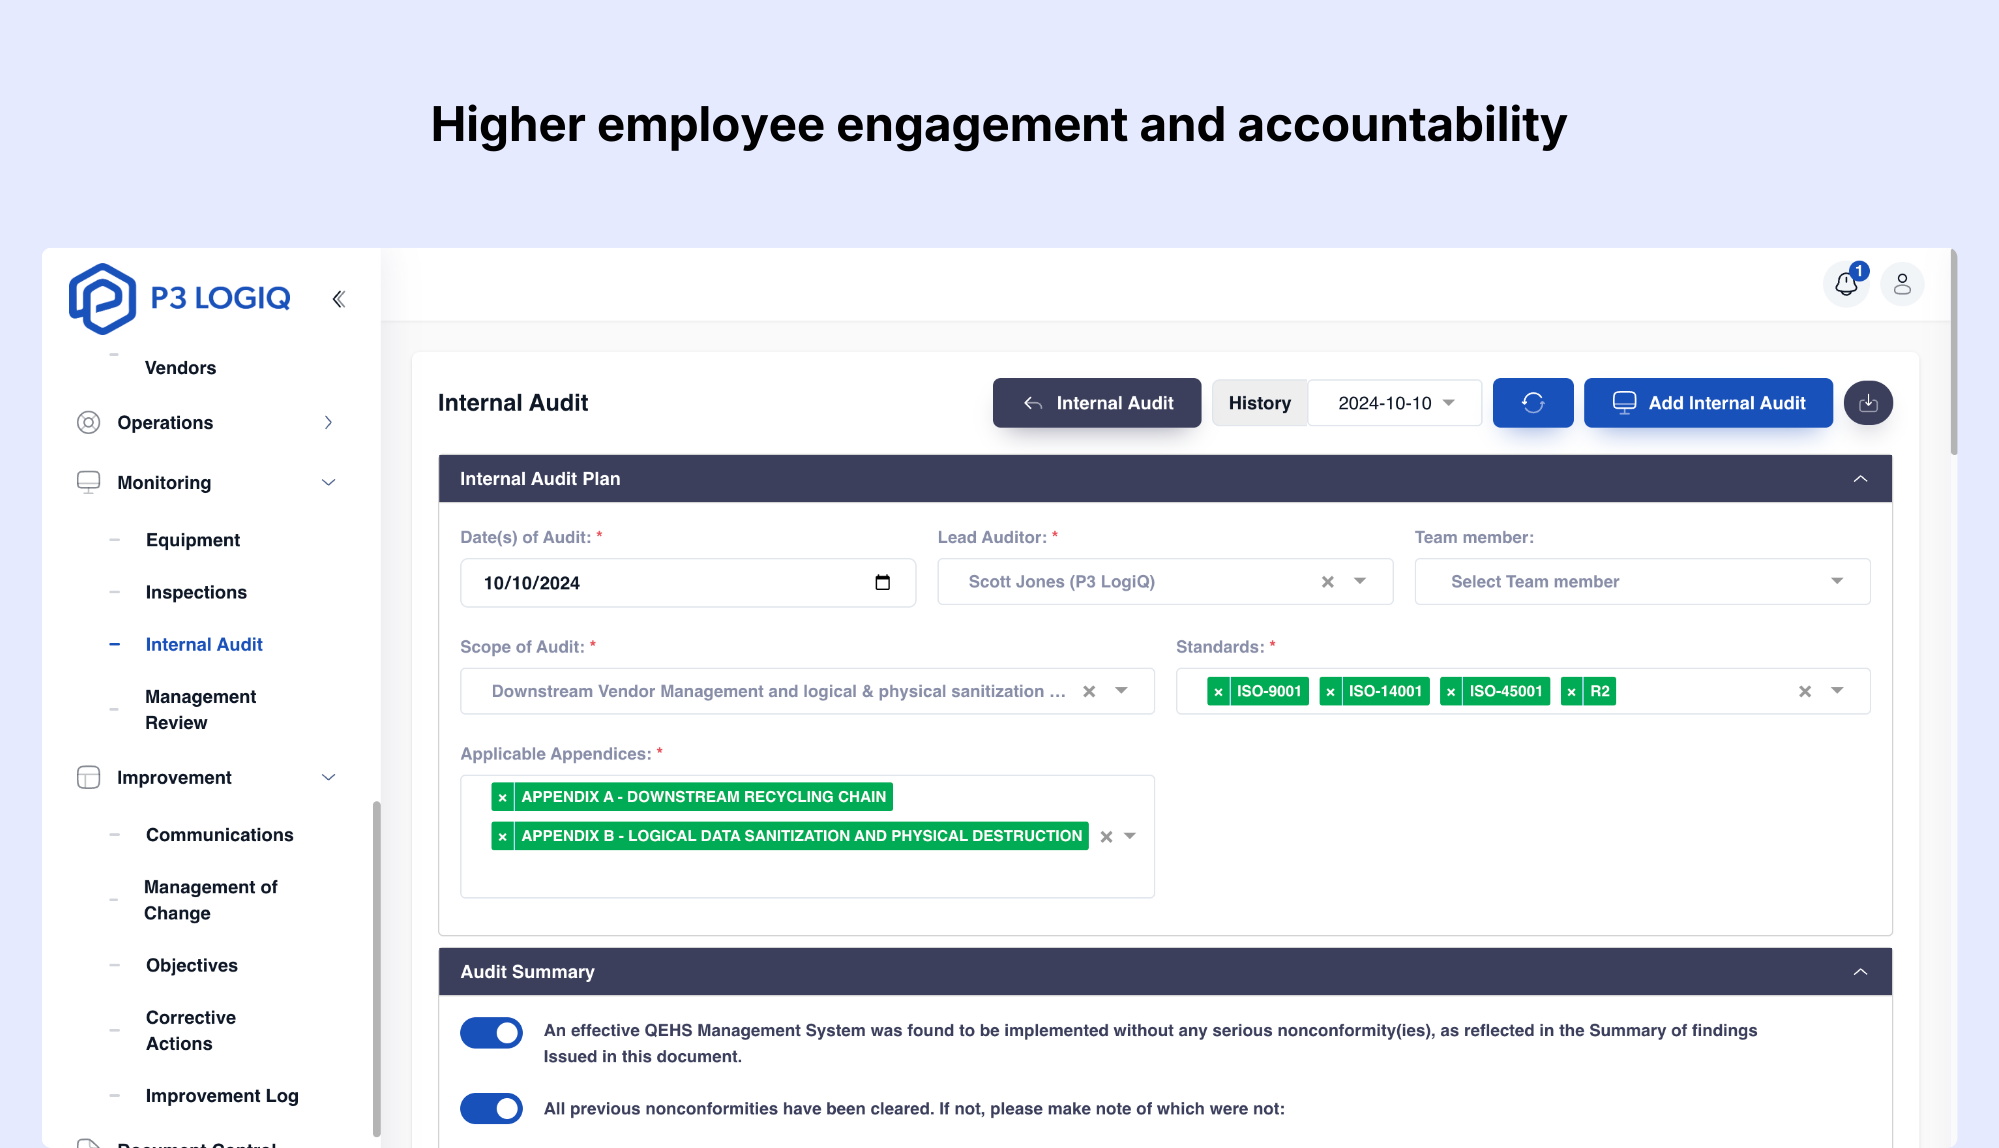Open the user profile icon
Screen dimensions: 1999x1148
(x=1902, y=284)
